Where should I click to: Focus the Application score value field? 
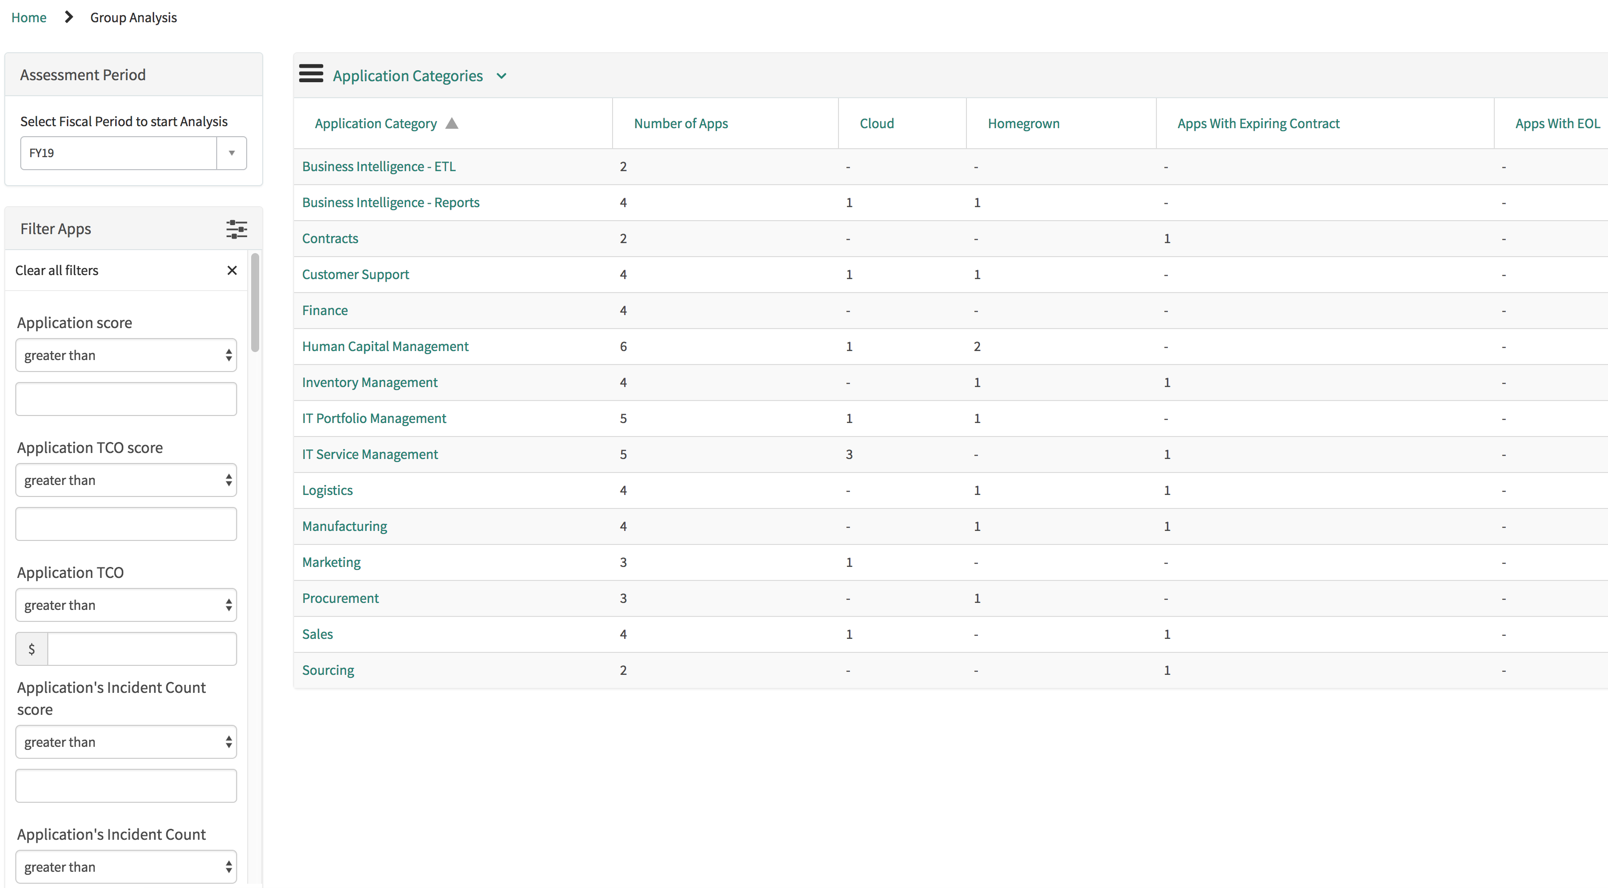coord(126,399)
